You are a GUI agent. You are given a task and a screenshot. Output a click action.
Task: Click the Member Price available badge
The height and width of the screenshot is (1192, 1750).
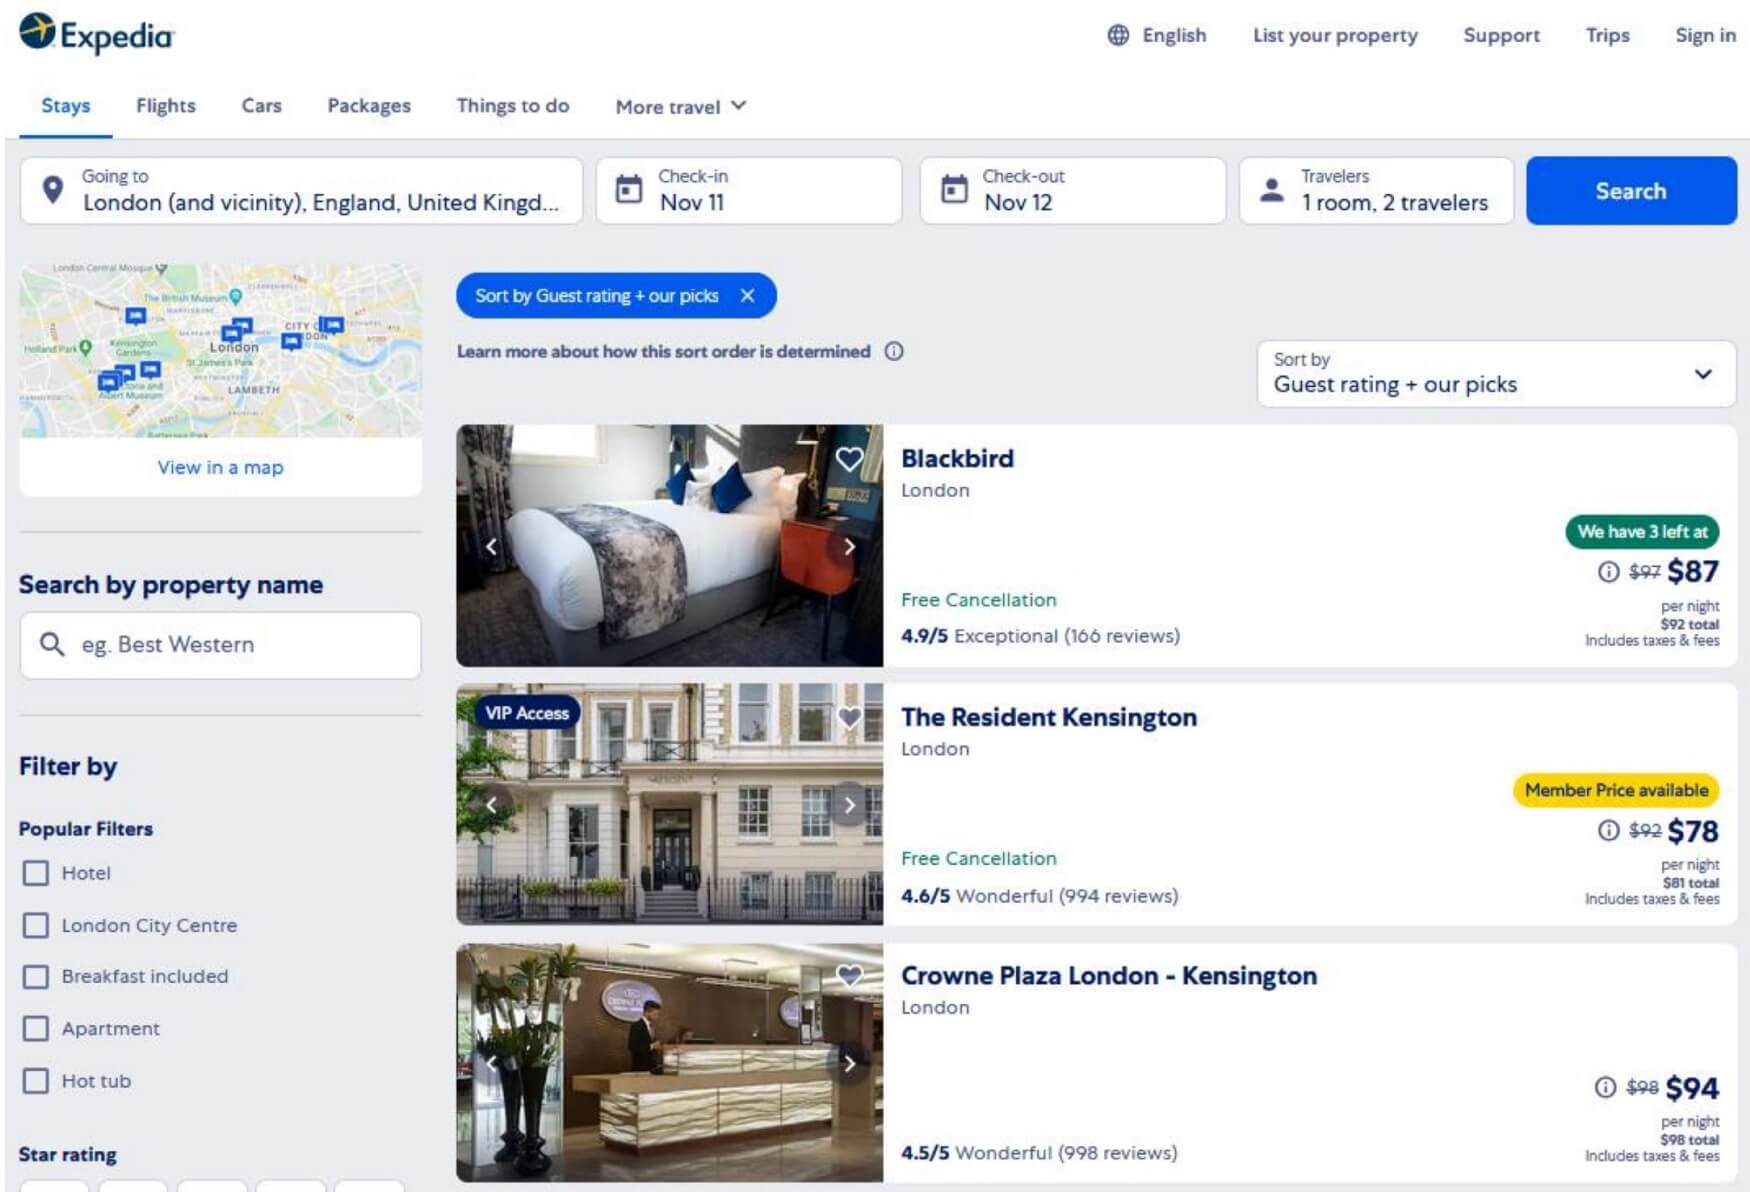point(1616,790)
